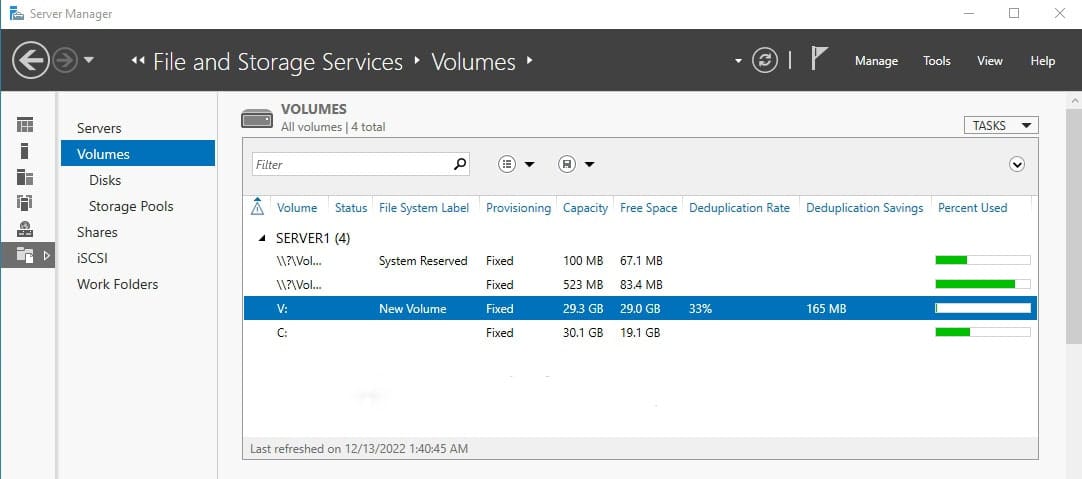Click the warning triangle column header
The width and height of the screenshot is (1082, 479).
pos(257,206)
